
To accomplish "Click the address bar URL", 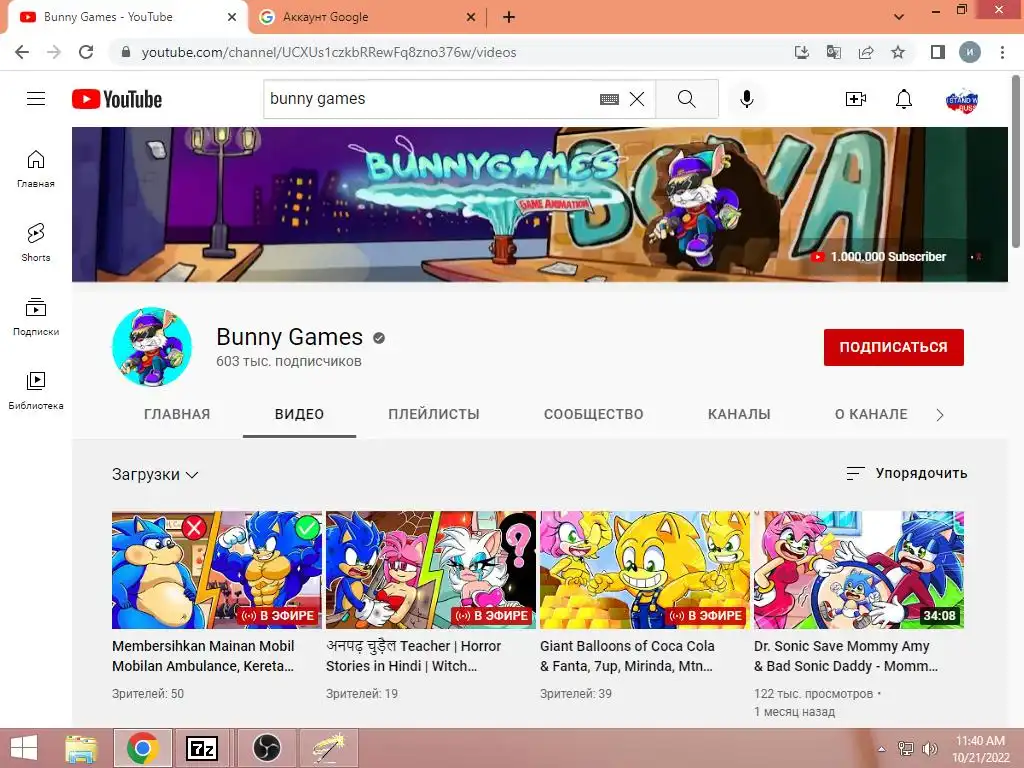I will tap(328, 52).
